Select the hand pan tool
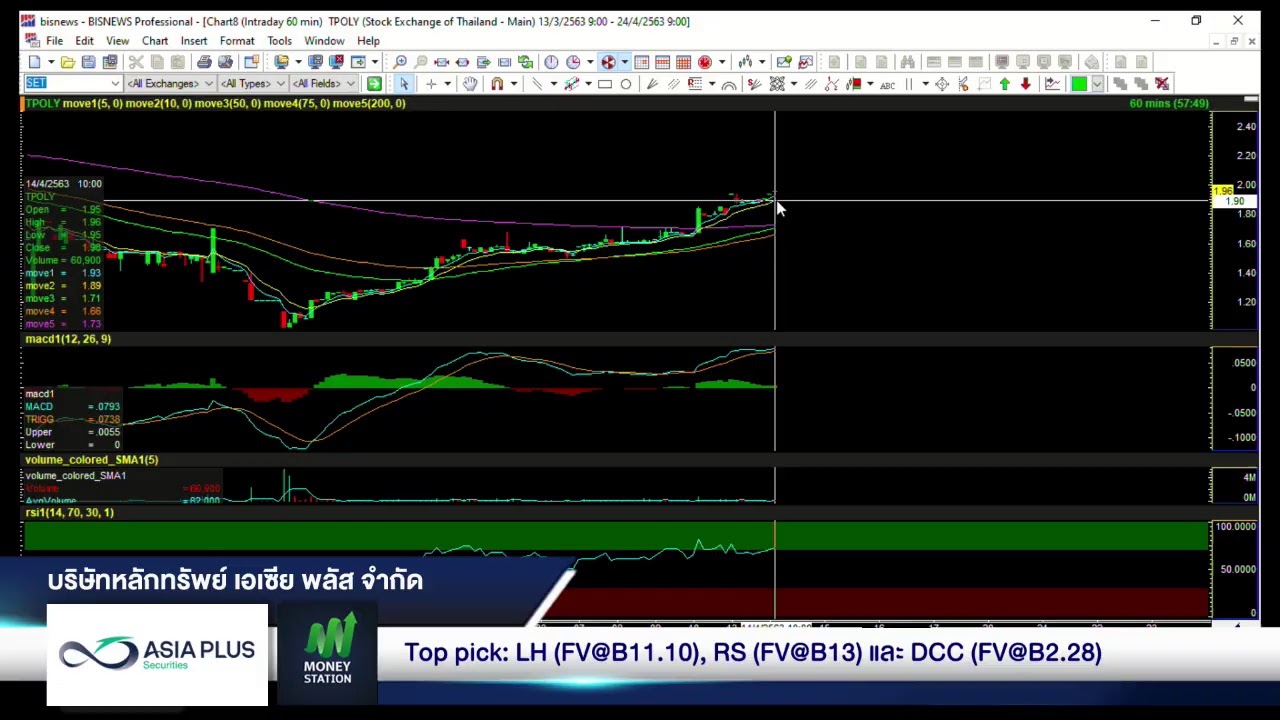This screenshot has height=720, width=1280. coord(470,84)
